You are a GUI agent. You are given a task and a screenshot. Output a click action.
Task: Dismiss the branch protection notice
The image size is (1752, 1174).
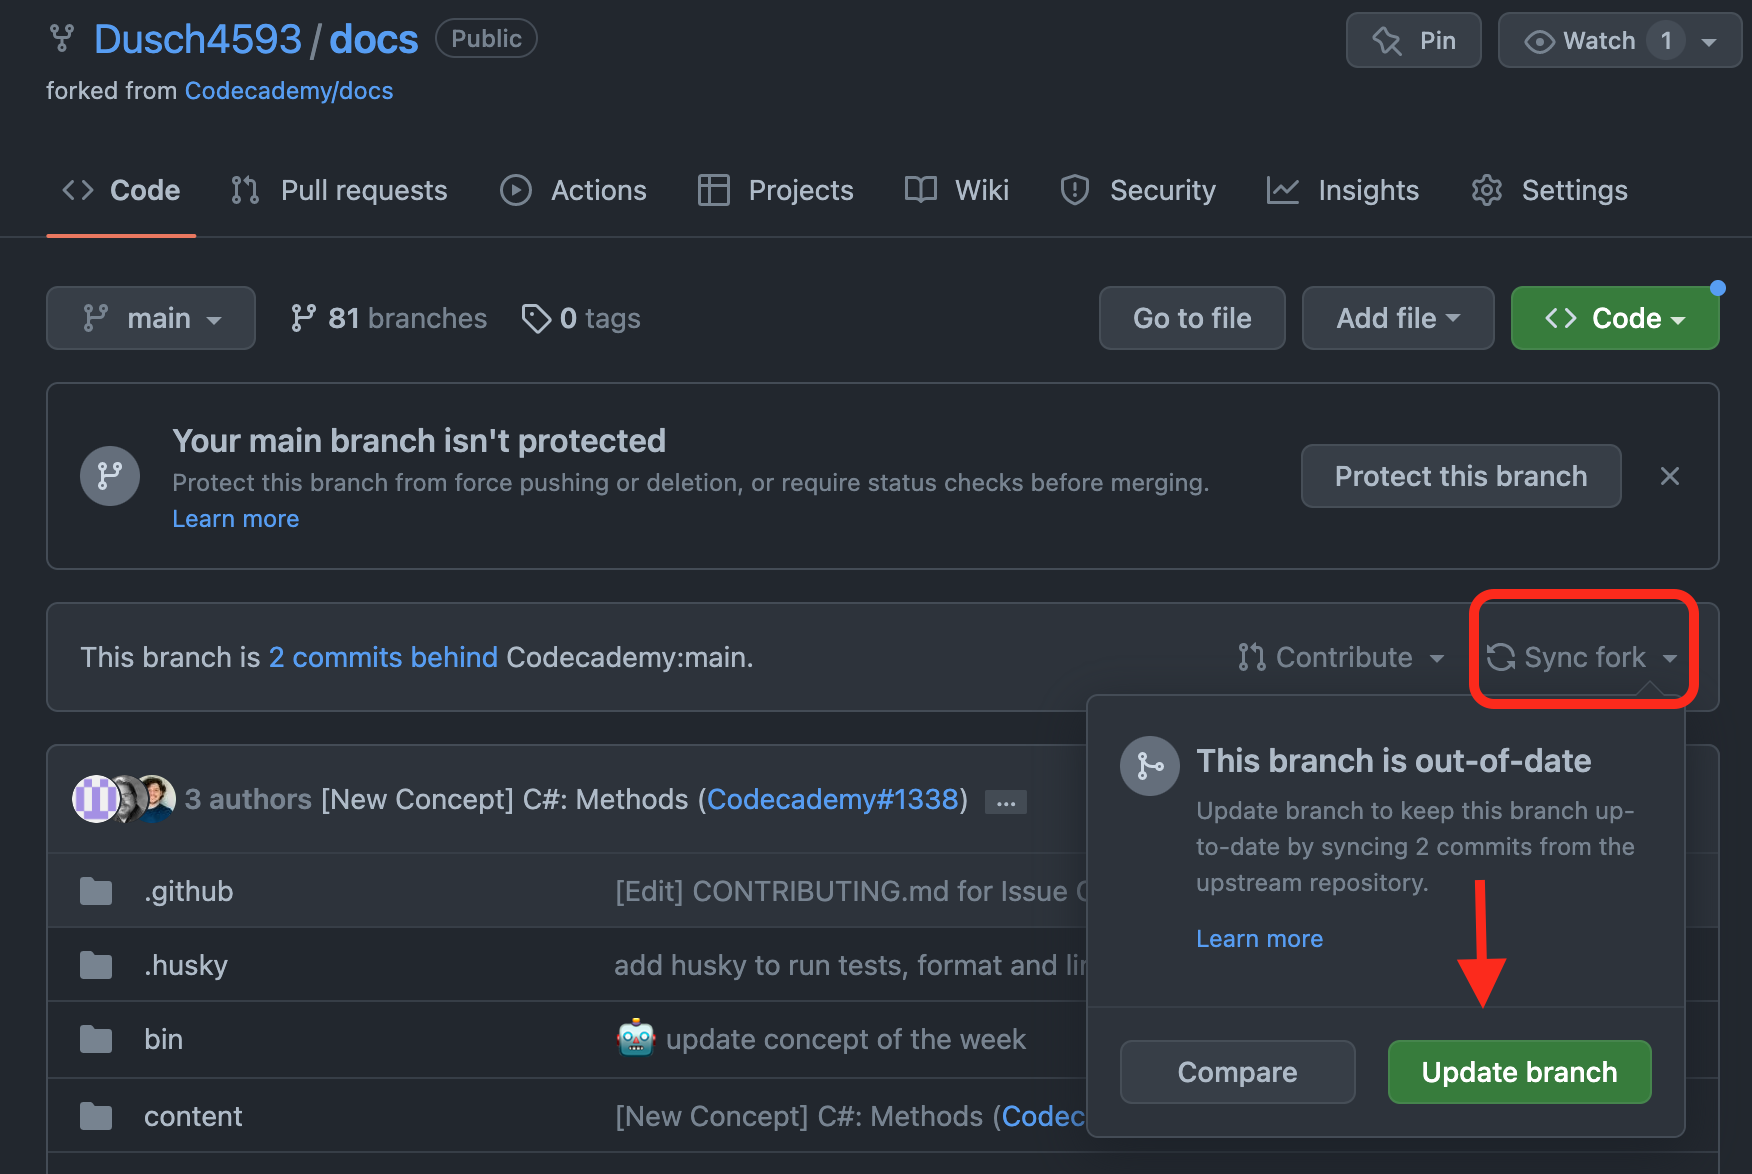tap(1670, 476)
